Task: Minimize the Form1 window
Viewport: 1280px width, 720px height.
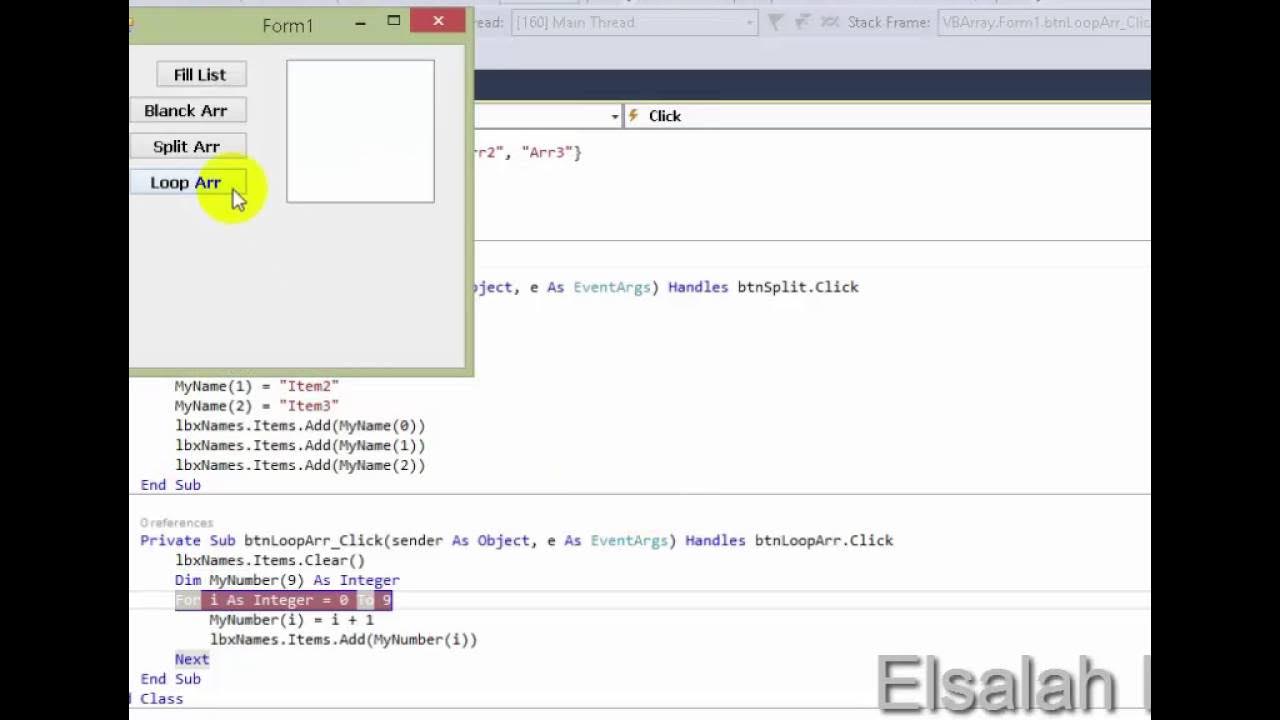Action: click(x=360, y=22)
